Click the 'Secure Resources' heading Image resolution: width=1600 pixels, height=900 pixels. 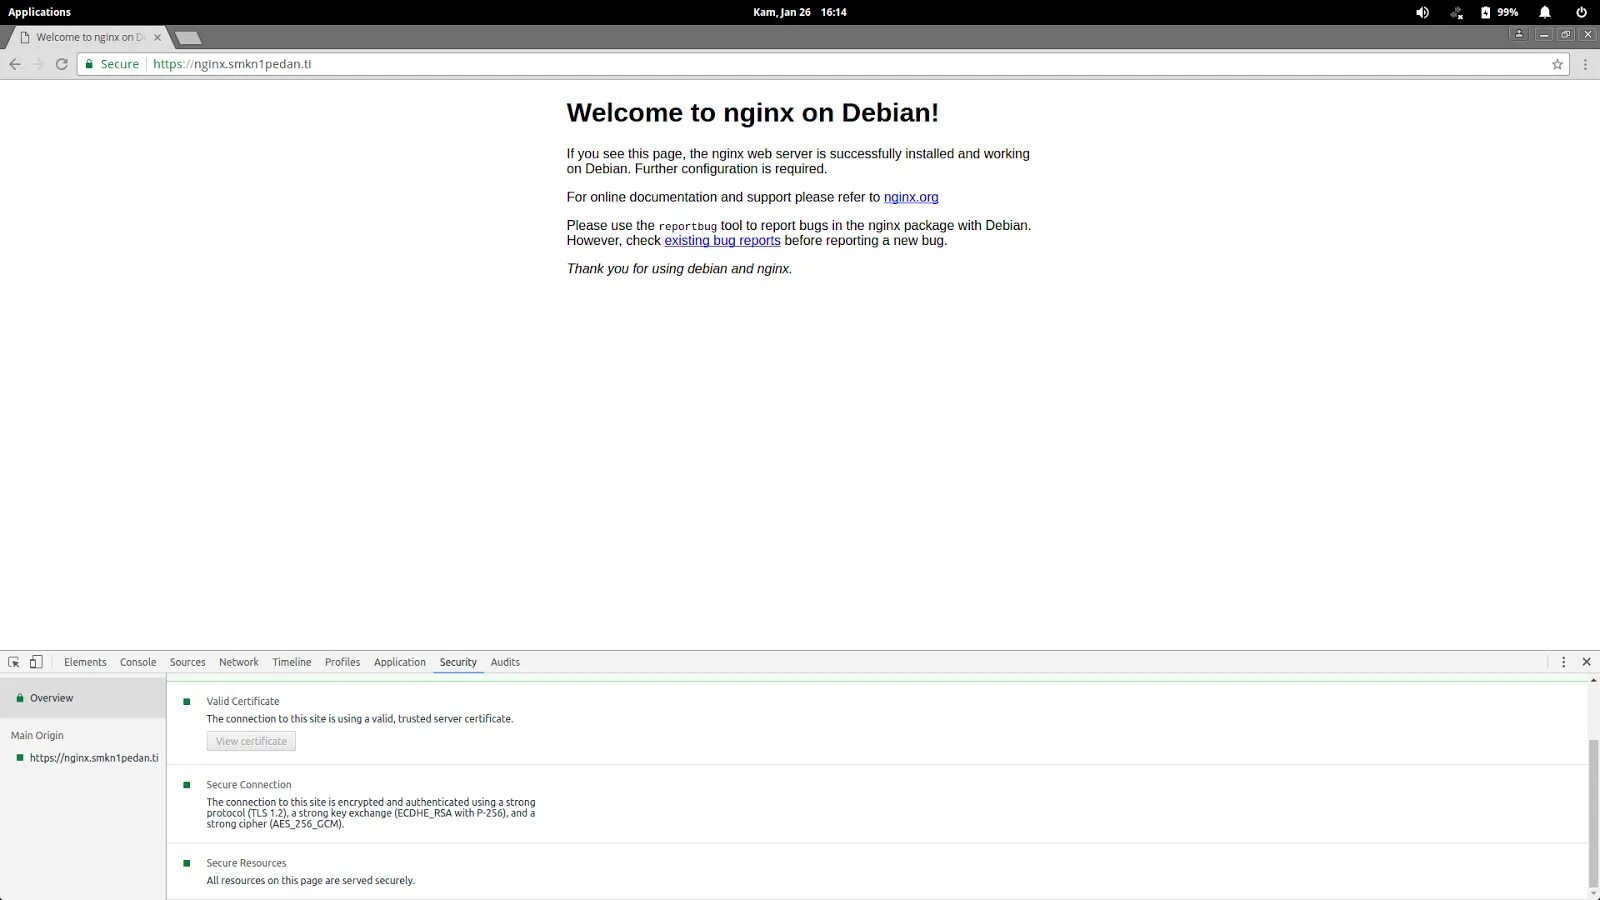246,863
